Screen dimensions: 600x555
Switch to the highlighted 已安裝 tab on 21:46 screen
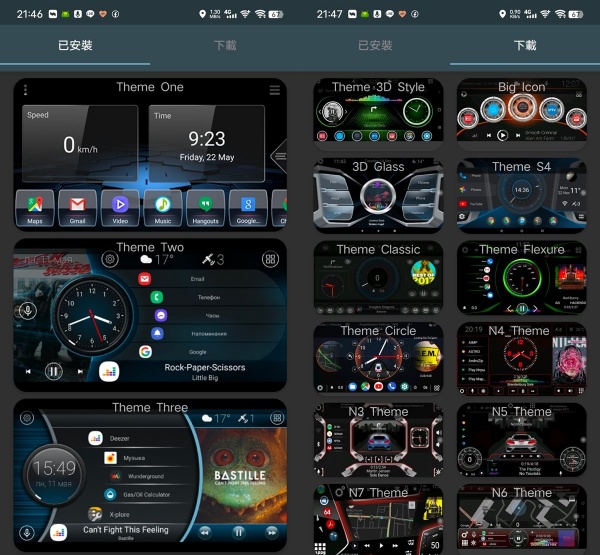(75, 45)
